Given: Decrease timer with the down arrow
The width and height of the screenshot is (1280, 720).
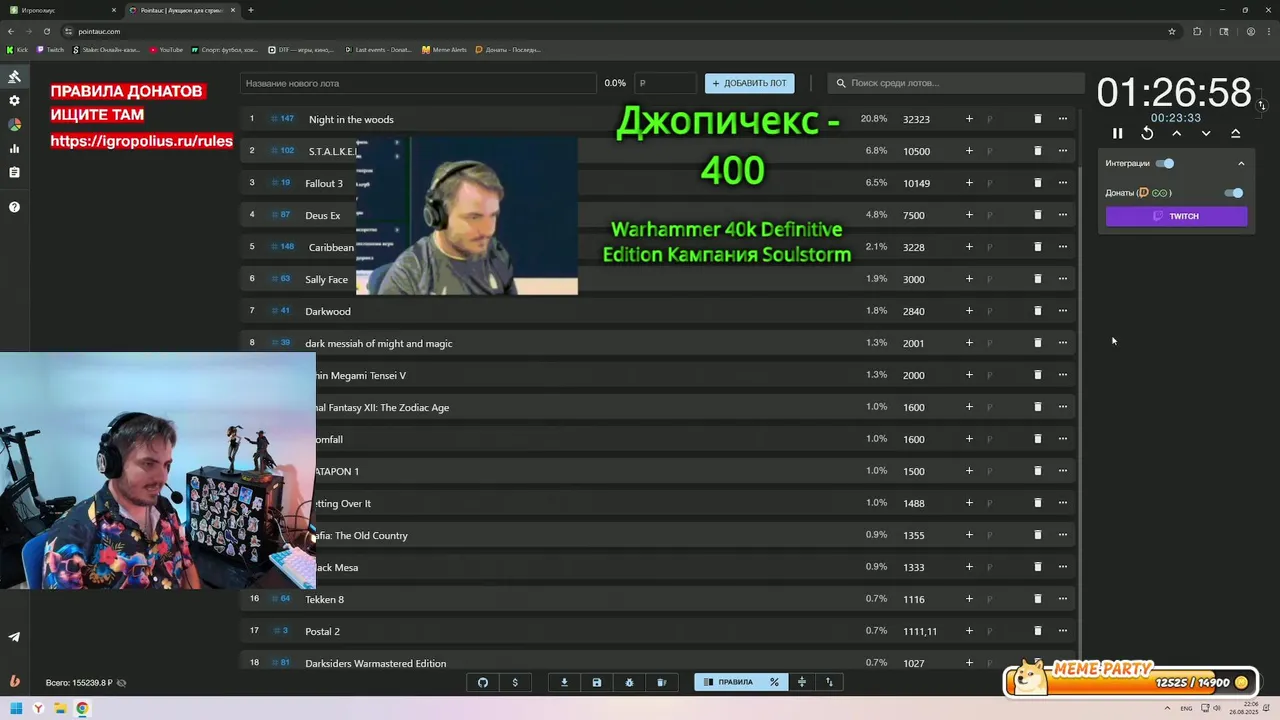Looking at the screenshot, I should pyautogui.click(x=1206, y=133).
